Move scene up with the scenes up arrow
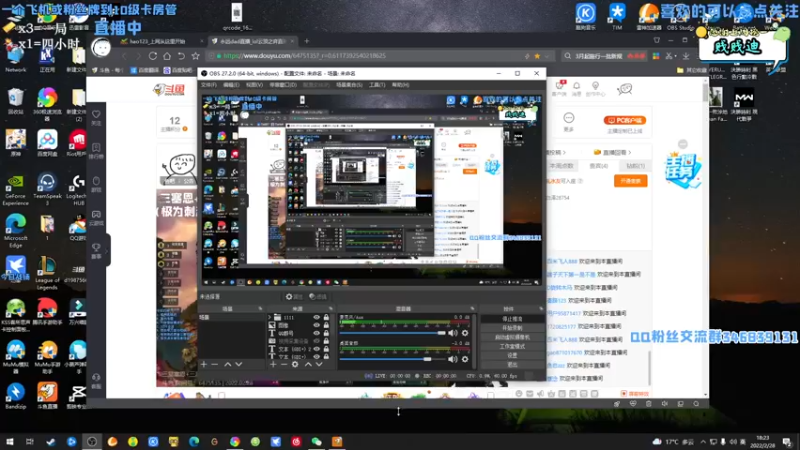 pyautogui.click(x=228, y=364)
